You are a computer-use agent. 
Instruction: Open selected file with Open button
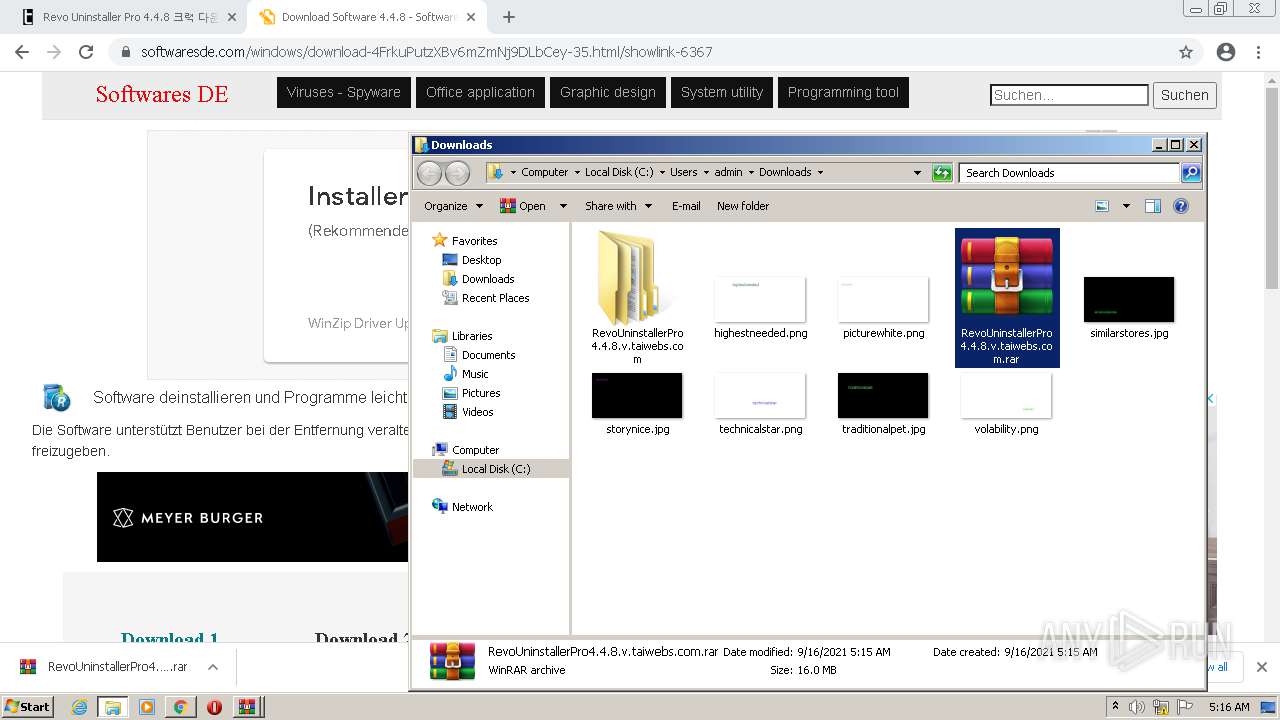click(x=523, y=206)
